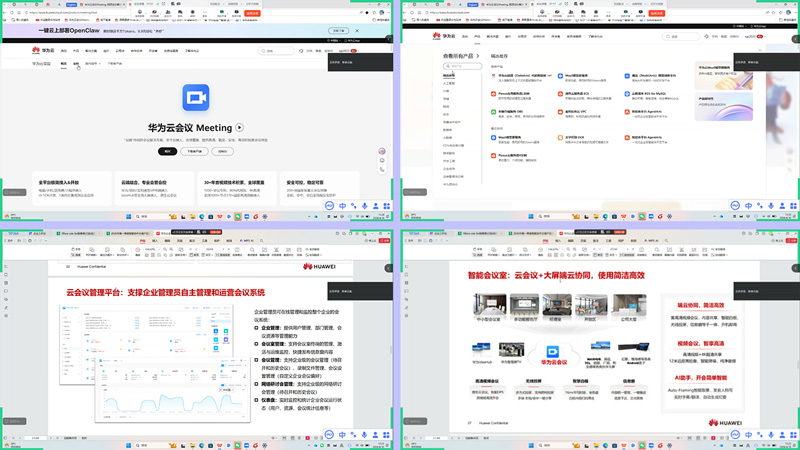Click the blue 华为云会议 icon in the smart meeting room slide
This screenshot has width=800, height=450.
(x=554, y=351)
